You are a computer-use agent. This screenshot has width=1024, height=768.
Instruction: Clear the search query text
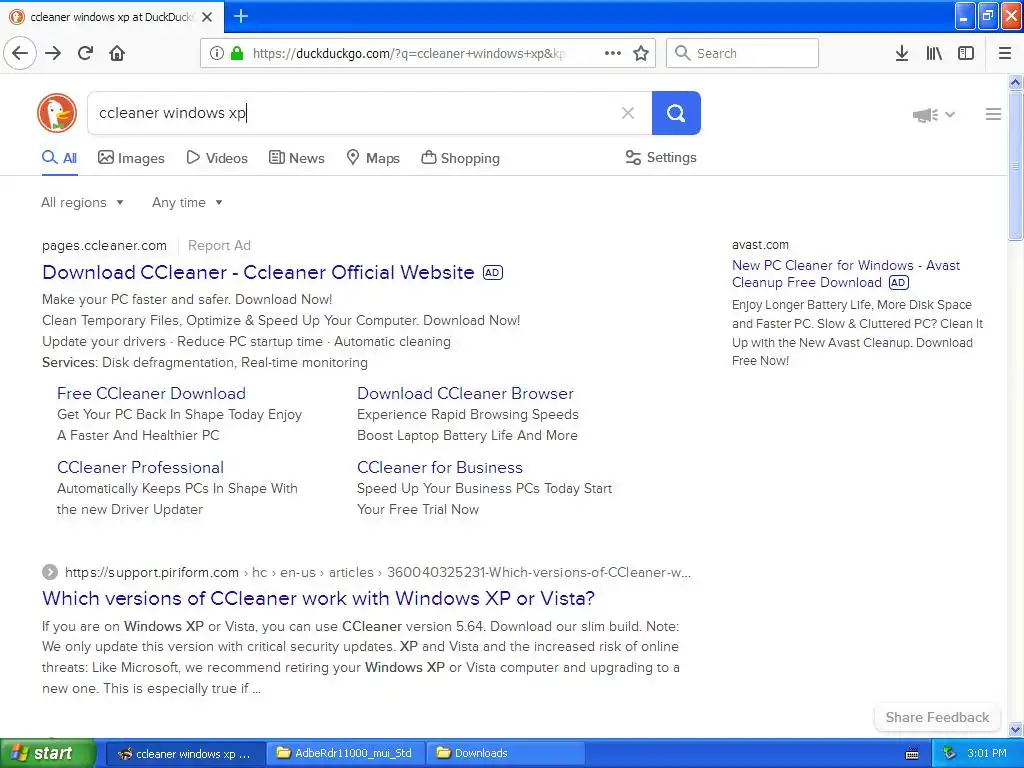click(x=628, y=113)
